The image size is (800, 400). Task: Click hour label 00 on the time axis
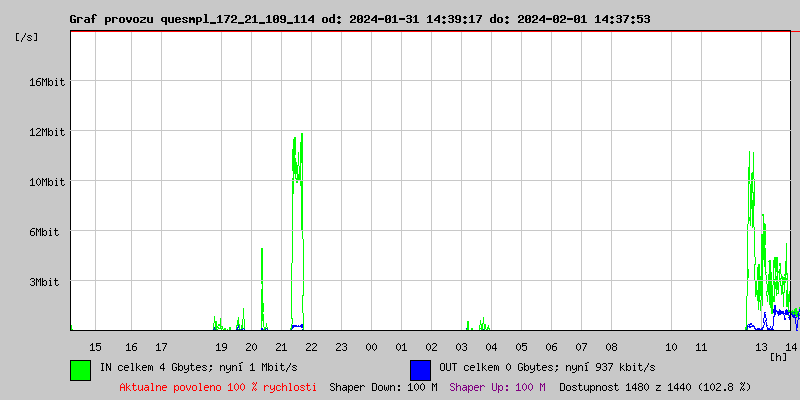(371, 347)
